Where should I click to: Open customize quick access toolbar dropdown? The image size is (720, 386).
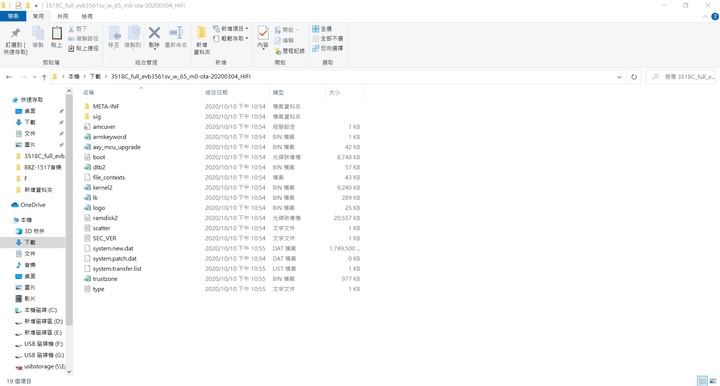[x=36, y=6]
